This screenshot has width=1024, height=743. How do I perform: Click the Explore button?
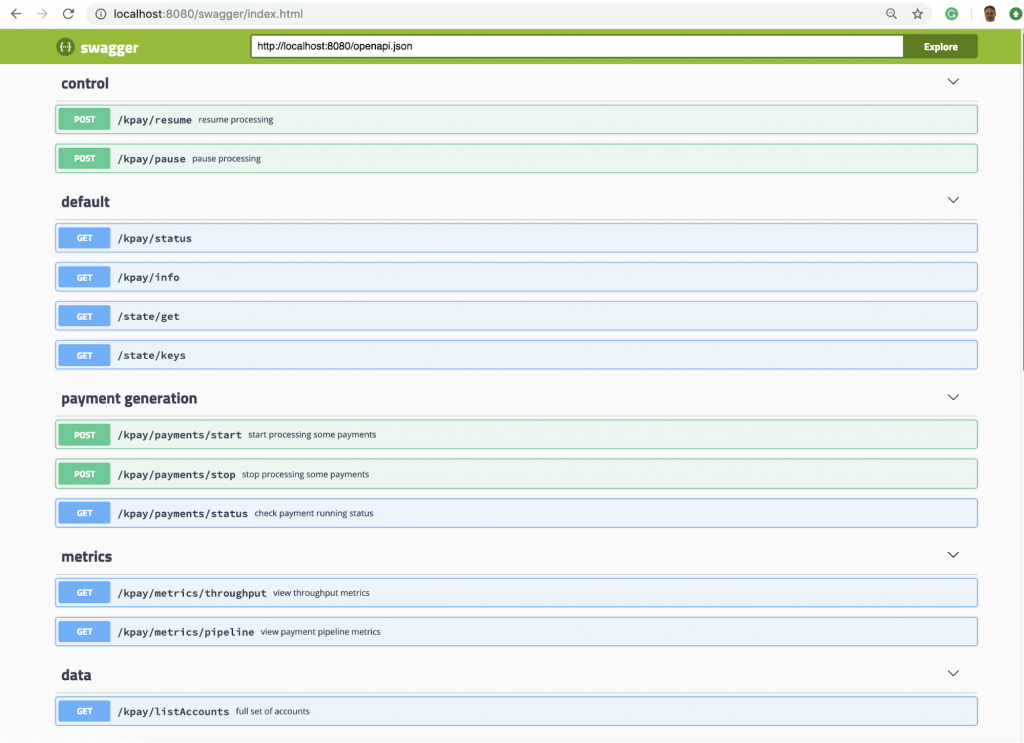(x=940, y=46)
